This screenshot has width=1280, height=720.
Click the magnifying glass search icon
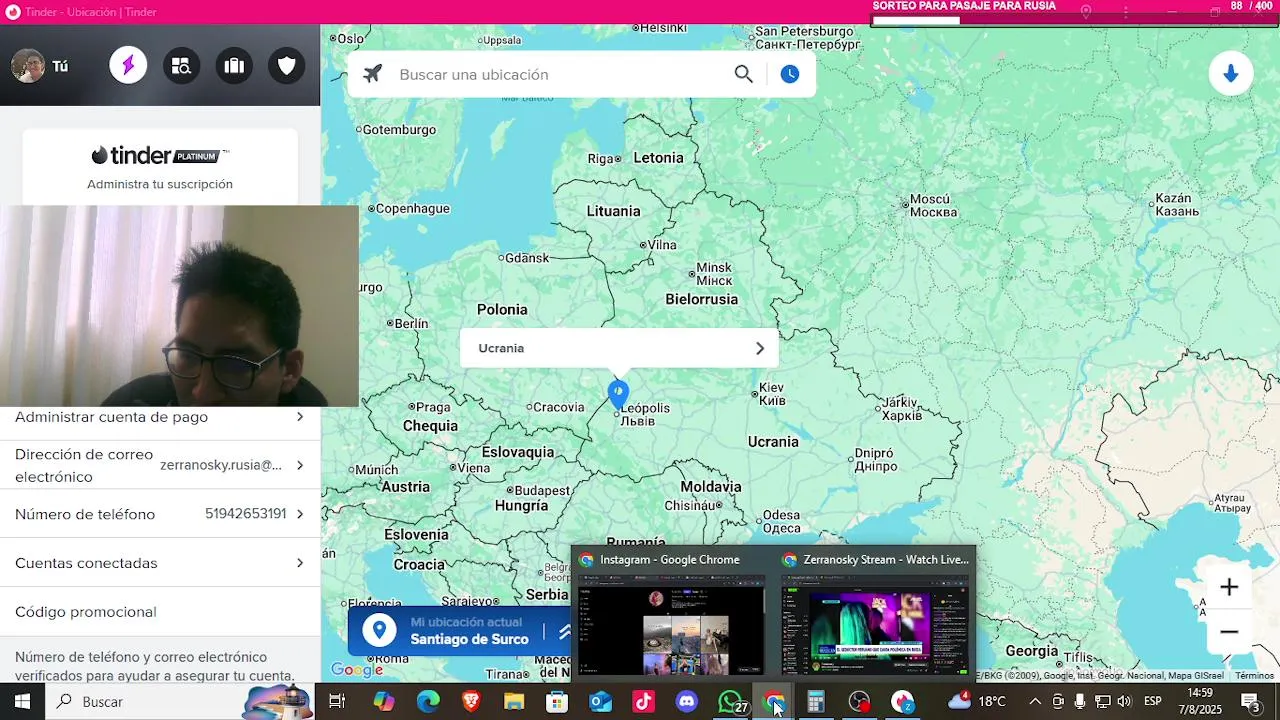pyautogui.click(x=743, y=74)
